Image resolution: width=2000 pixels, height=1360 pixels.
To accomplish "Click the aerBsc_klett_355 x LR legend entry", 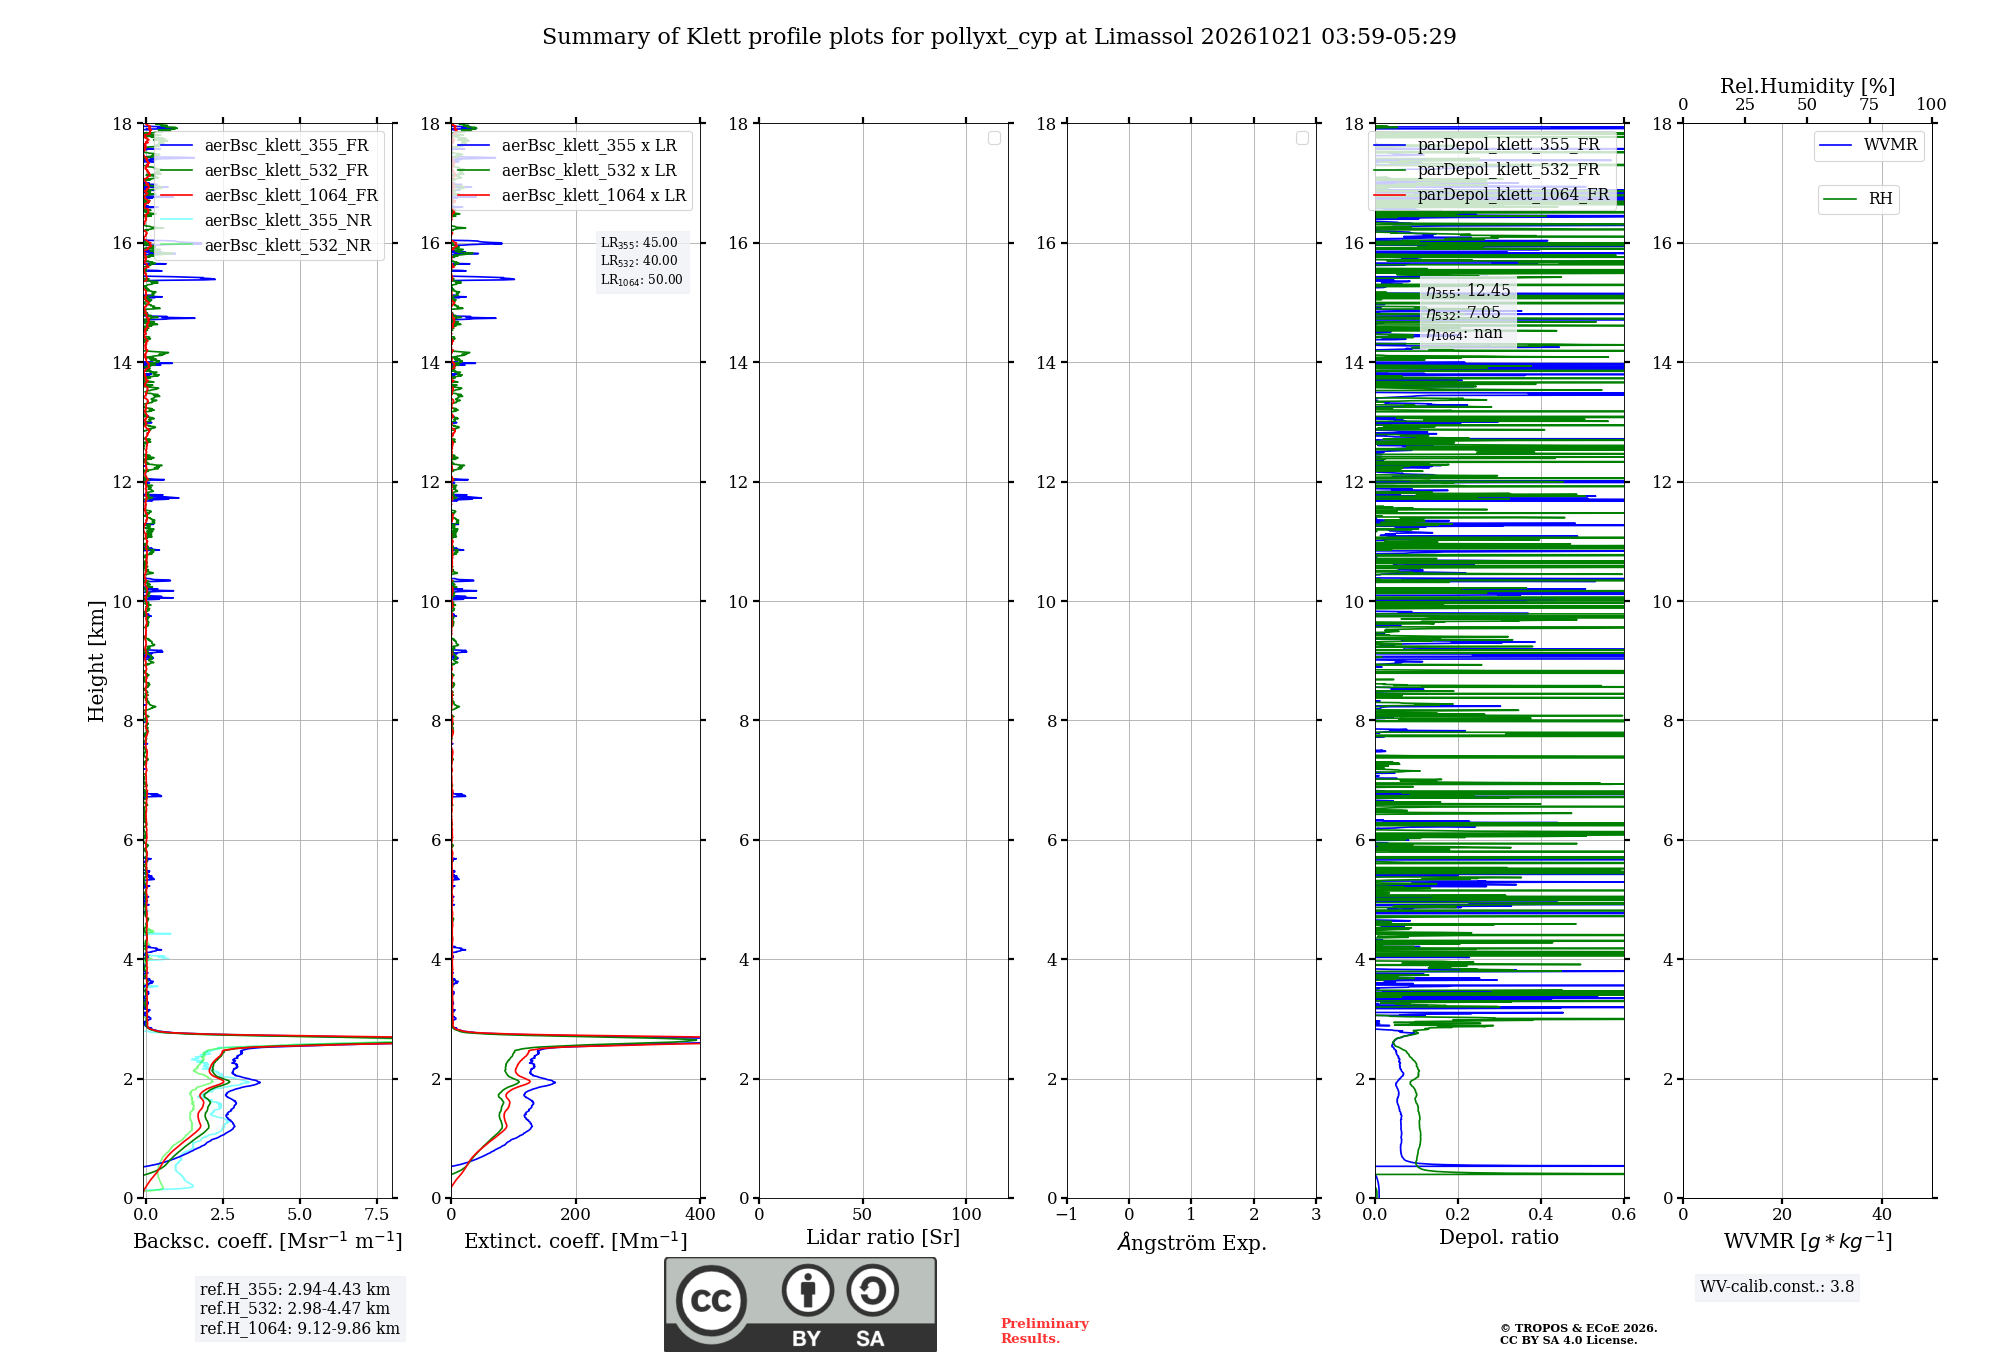I will 568,146.
